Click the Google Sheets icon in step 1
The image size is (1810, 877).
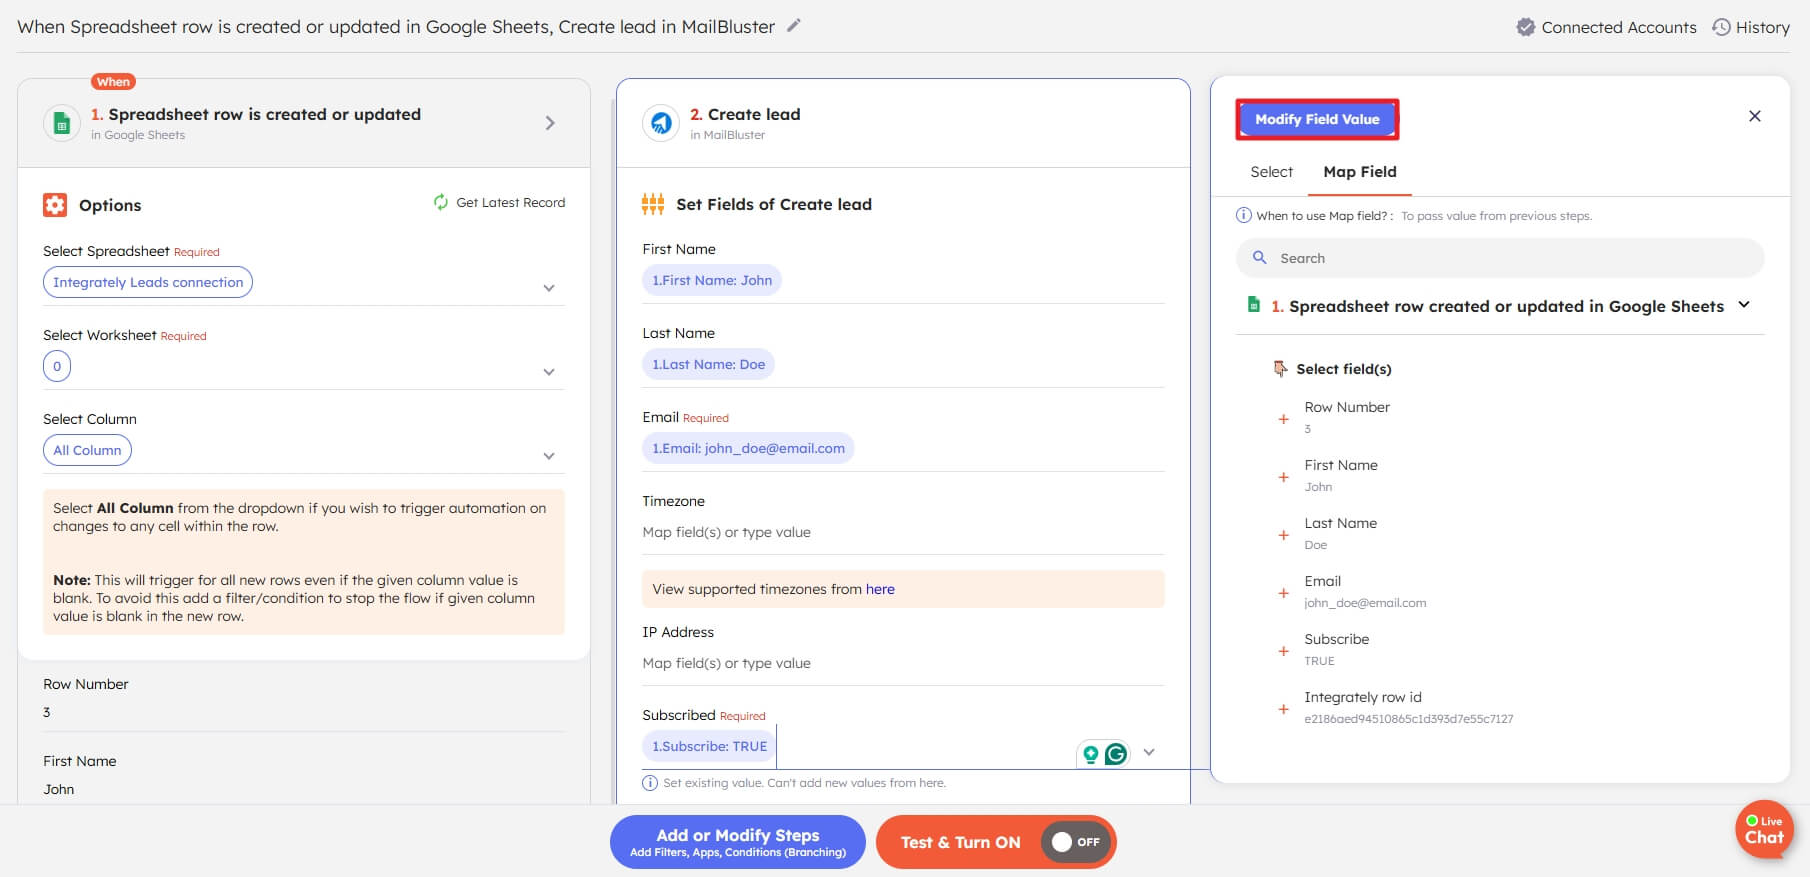coord(62,123)
